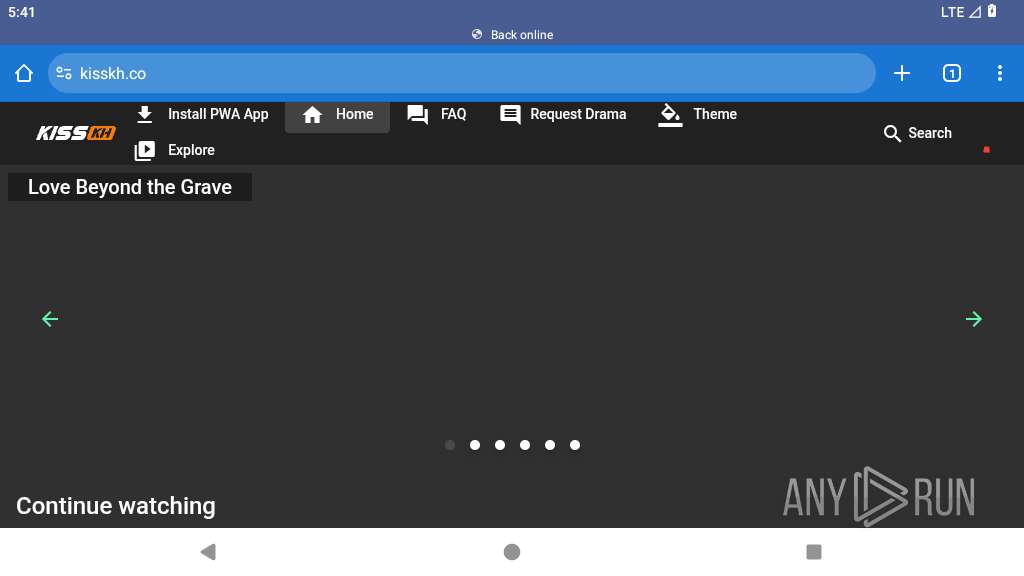The height and width of the screenshot is (576, 1024).
Task: Click the Install PWA App download icon
Action: [x=144, y=114]
